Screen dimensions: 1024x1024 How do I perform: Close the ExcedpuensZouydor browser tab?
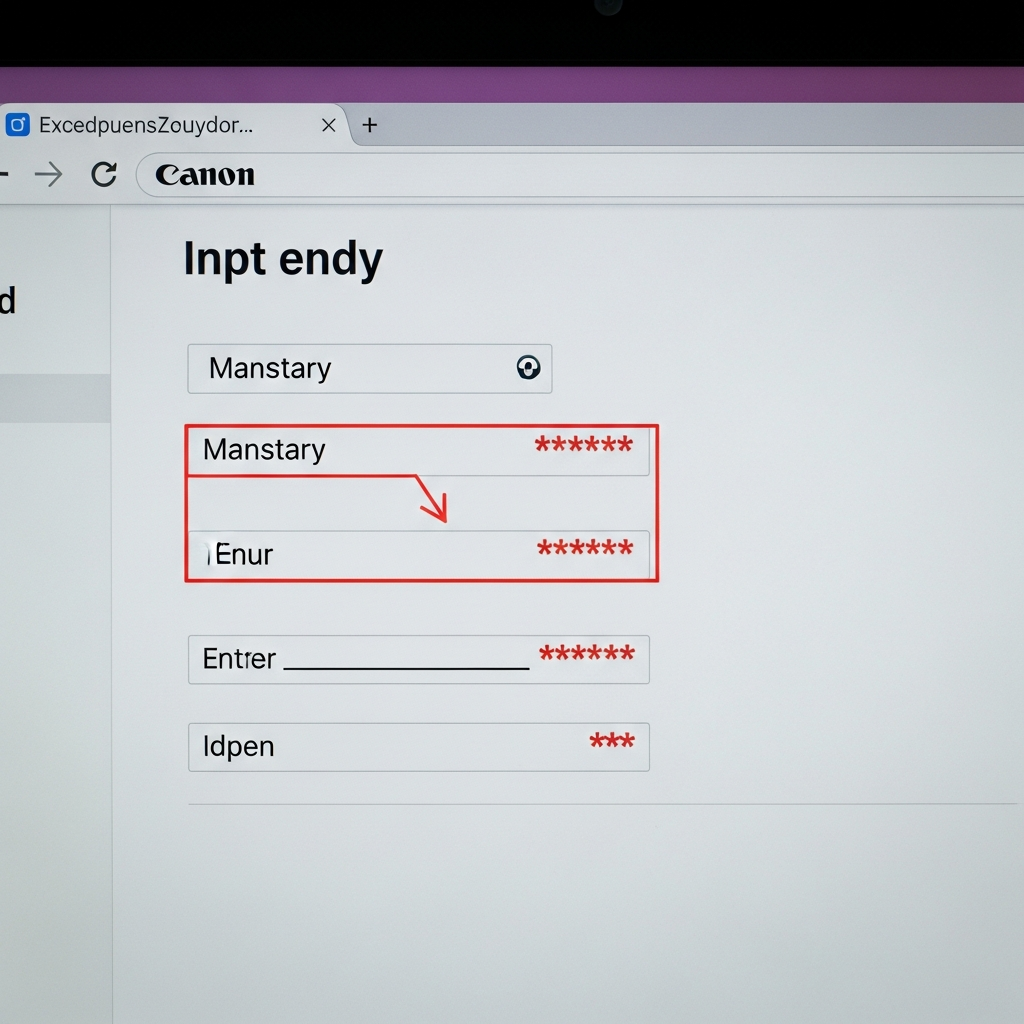pyautogui.click(x=328, y=125)
